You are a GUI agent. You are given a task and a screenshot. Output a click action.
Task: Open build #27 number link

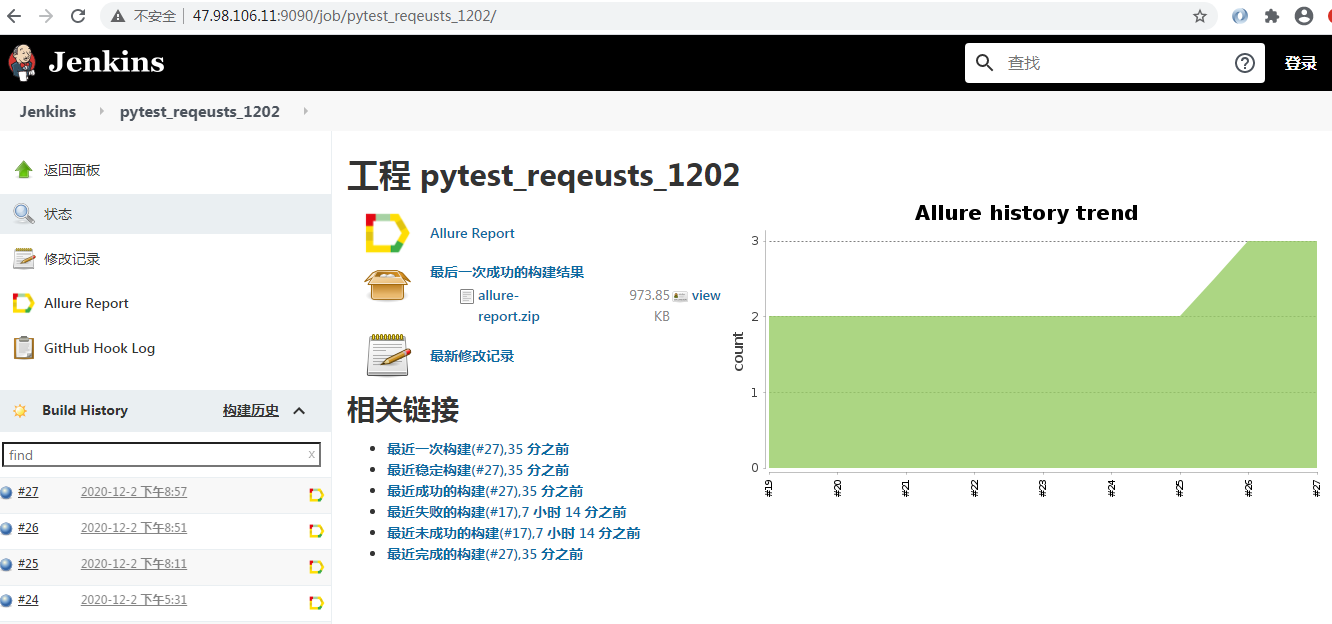[28, 492]
